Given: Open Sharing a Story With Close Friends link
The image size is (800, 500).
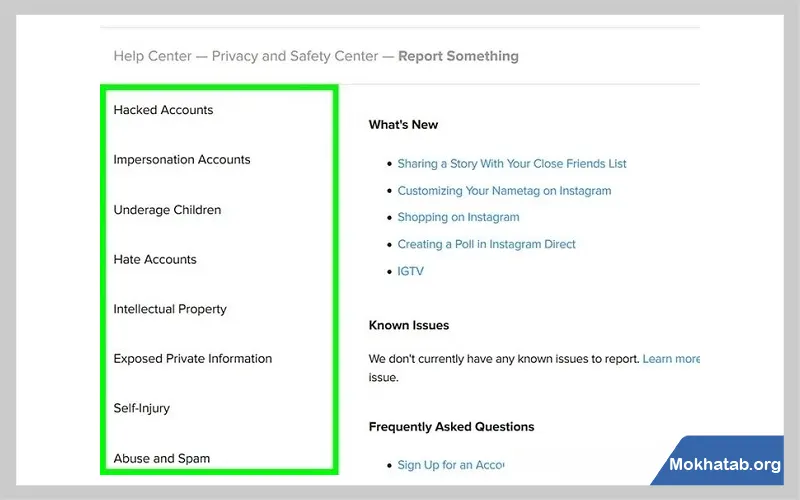Looking at the screenshot, I should click(x=512, y=164).
